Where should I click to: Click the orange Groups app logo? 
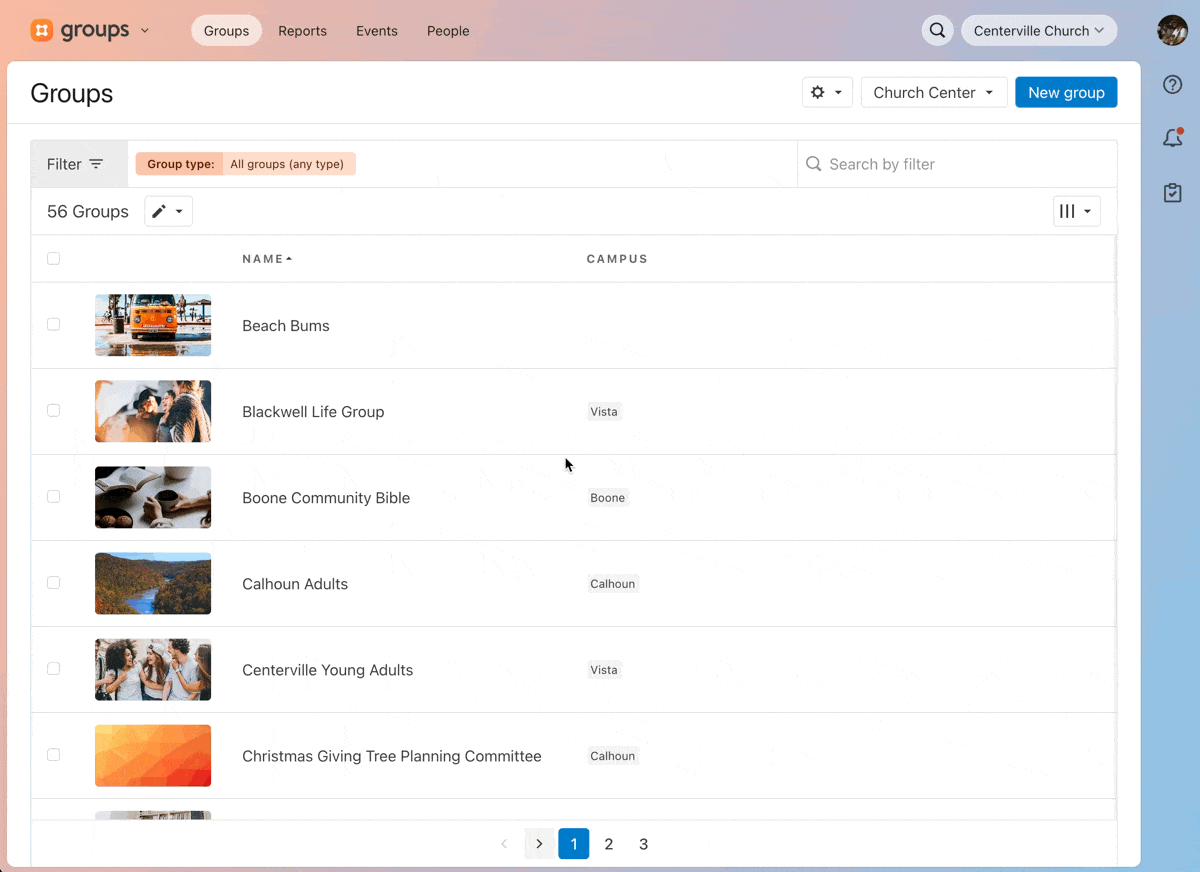[42, 31]
